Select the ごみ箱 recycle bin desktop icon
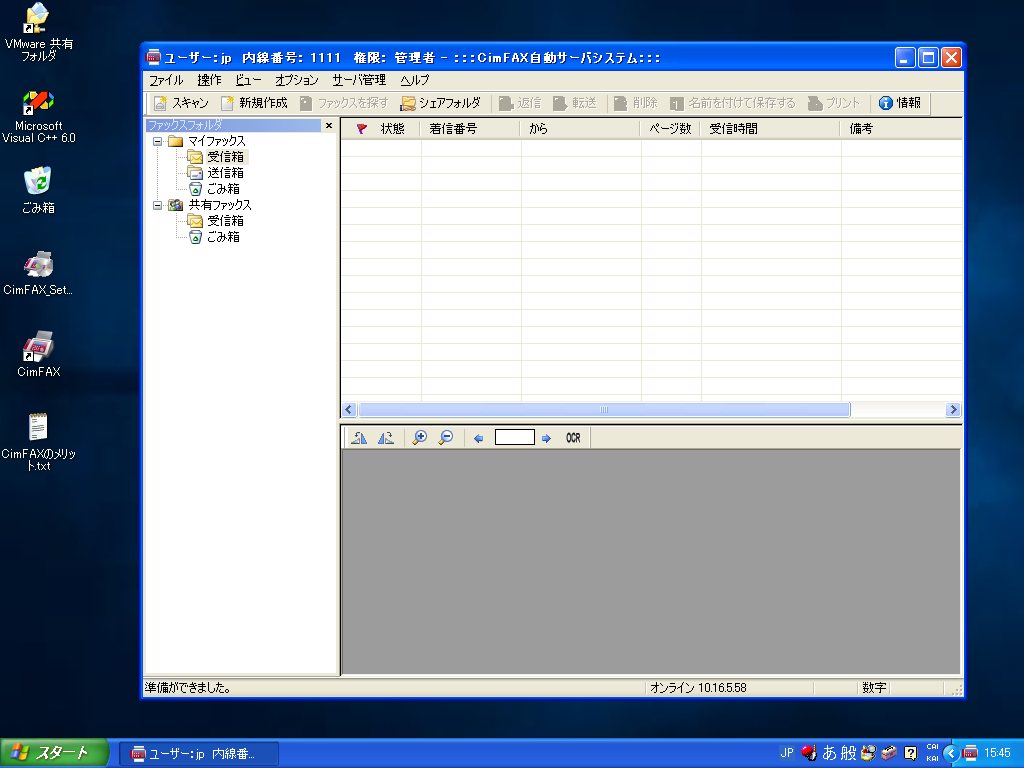This screenshot has width=1024, height=768. click(39, 190)
